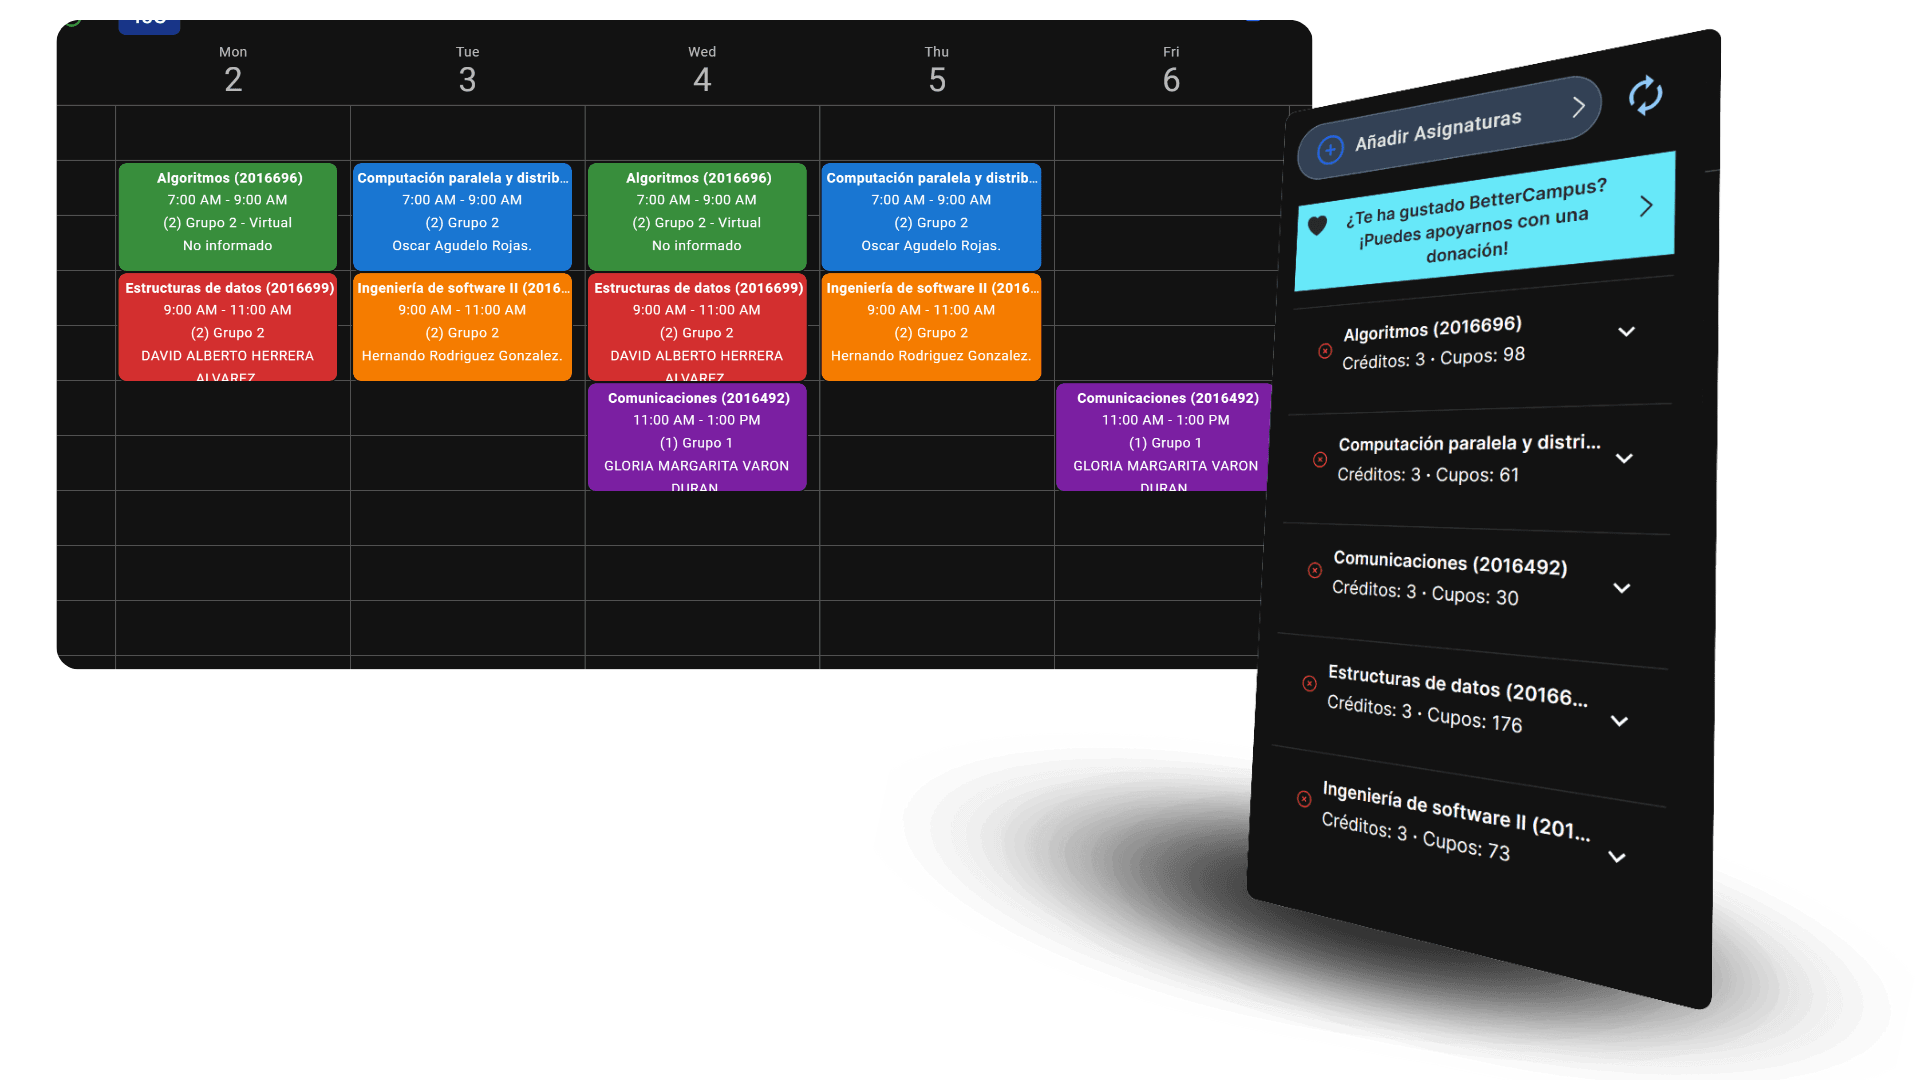Click the refresh sync icon

pyautogui.click(x=1645, y=95)
